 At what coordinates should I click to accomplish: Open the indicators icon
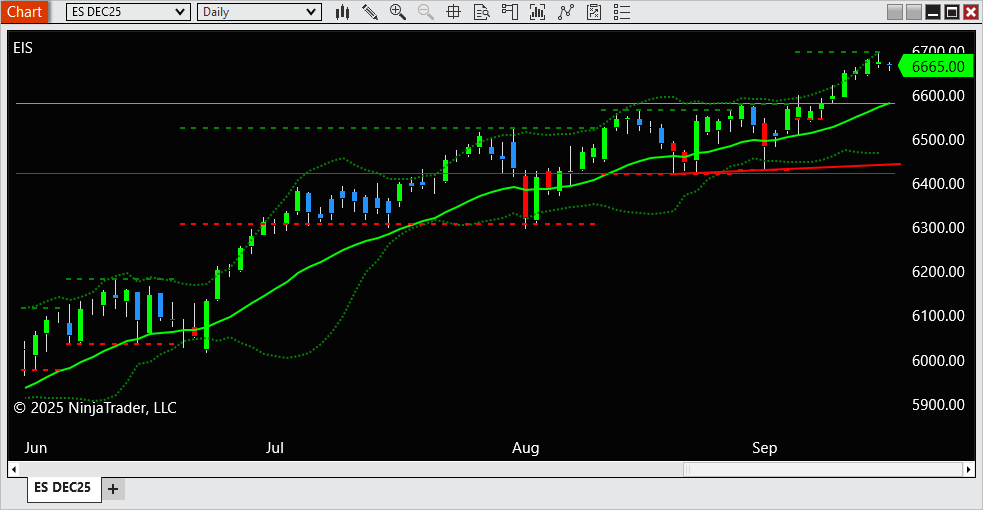537,12
